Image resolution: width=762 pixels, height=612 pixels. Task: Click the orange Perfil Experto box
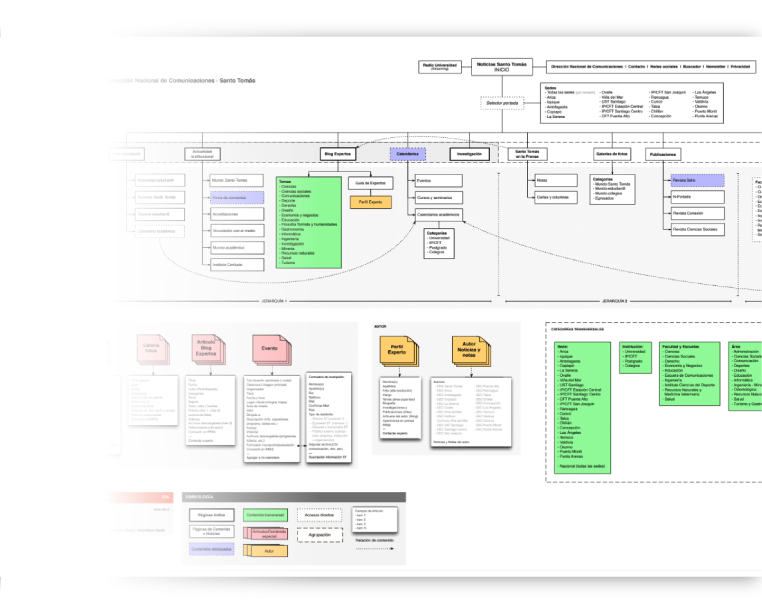click(370, 202)
